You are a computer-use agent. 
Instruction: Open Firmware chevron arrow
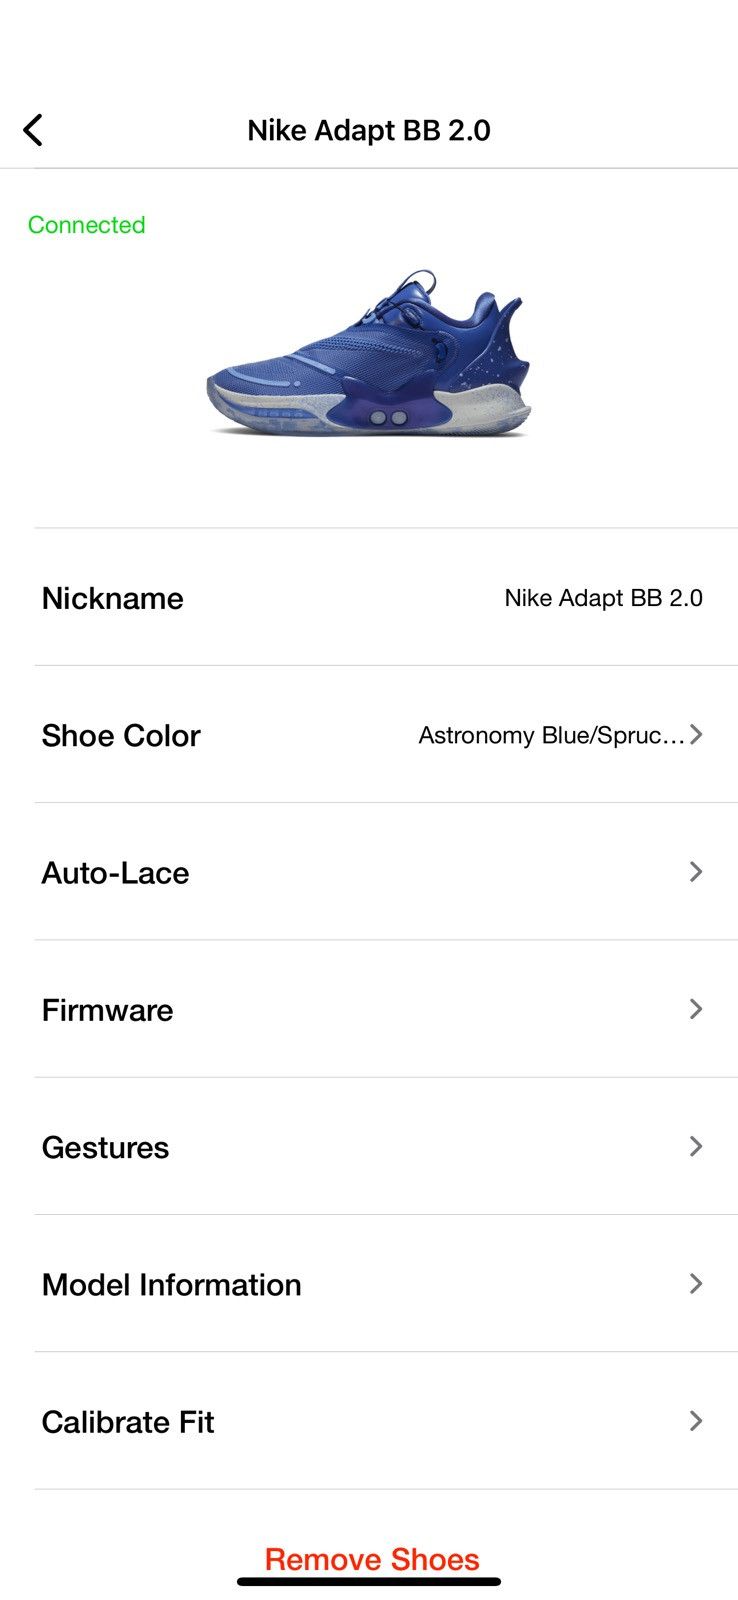click(x=696, y=1009)
